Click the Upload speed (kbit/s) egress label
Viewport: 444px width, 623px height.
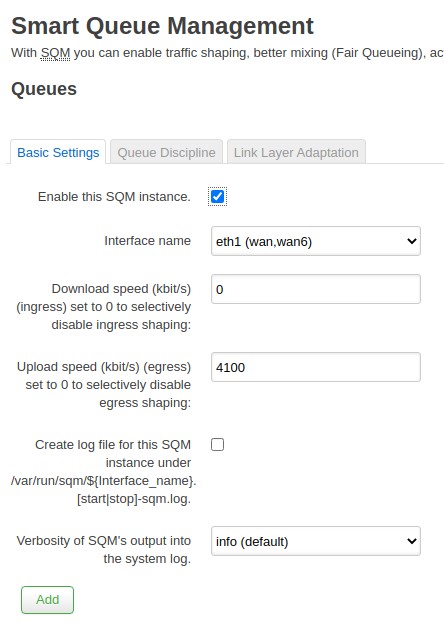click(x=104, y=385)
